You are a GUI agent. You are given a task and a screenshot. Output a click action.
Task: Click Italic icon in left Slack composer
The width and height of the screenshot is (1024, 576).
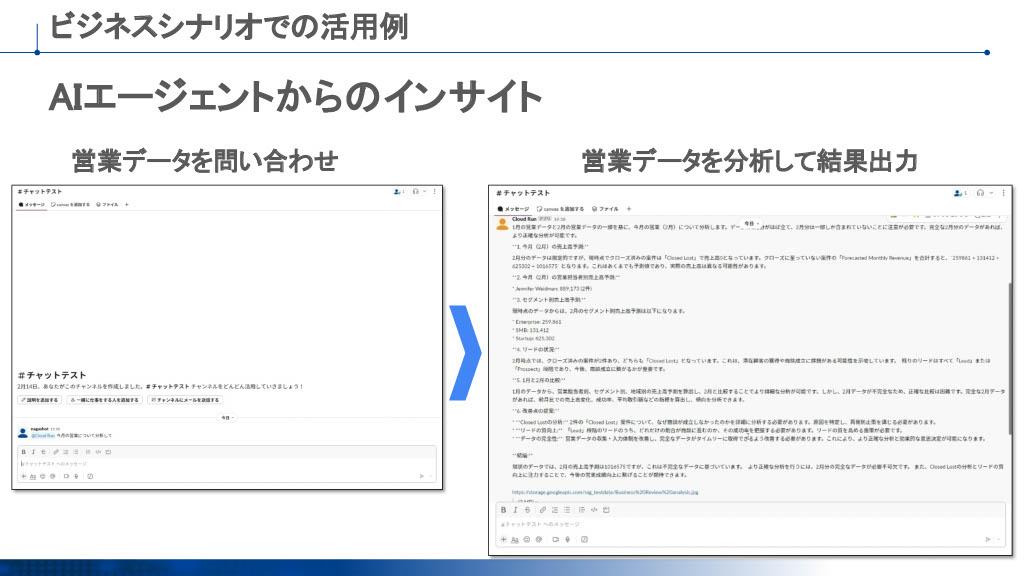pos(33,452)
